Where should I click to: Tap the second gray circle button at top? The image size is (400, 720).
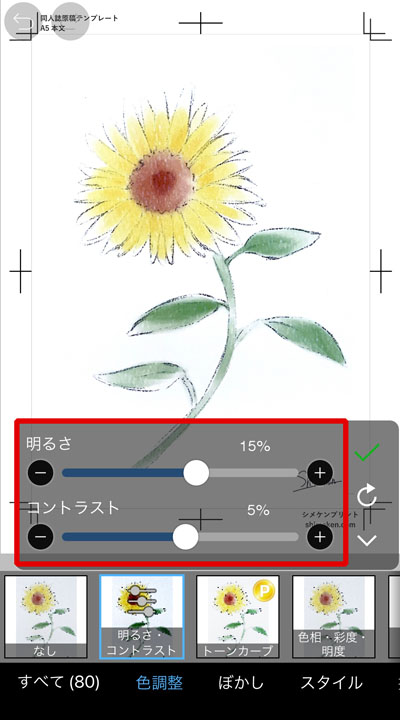[71, 22]
